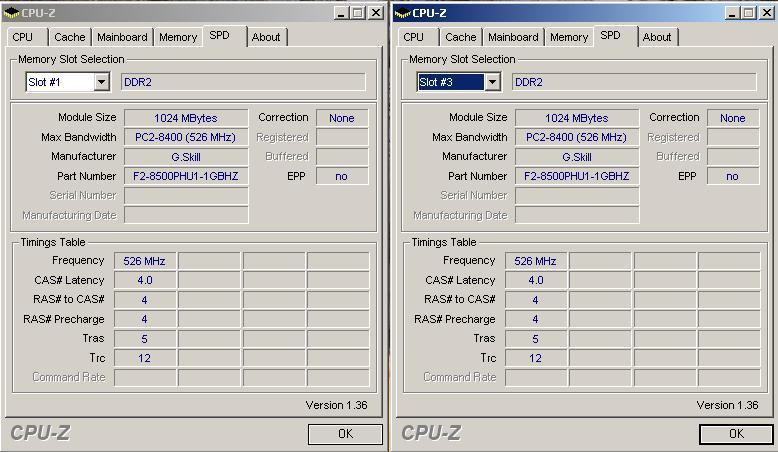
Task: Click 1024 MBytes module size in right window
Action: pyautogui.click(x=577, y=118)
